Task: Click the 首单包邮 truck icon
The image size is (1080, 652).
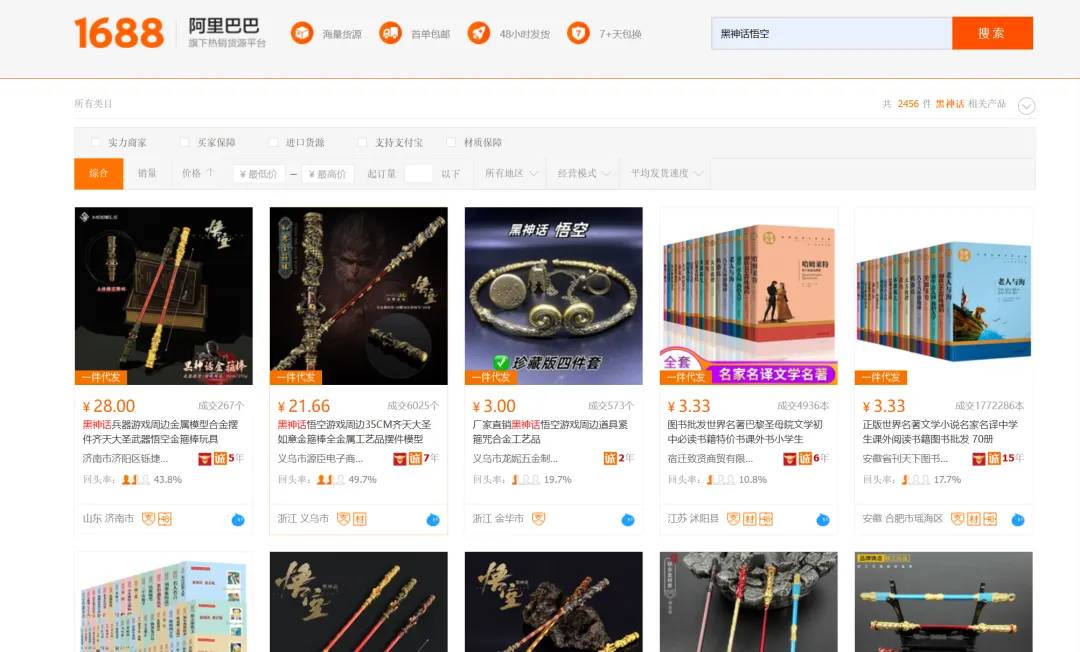Action: point(390,32)
